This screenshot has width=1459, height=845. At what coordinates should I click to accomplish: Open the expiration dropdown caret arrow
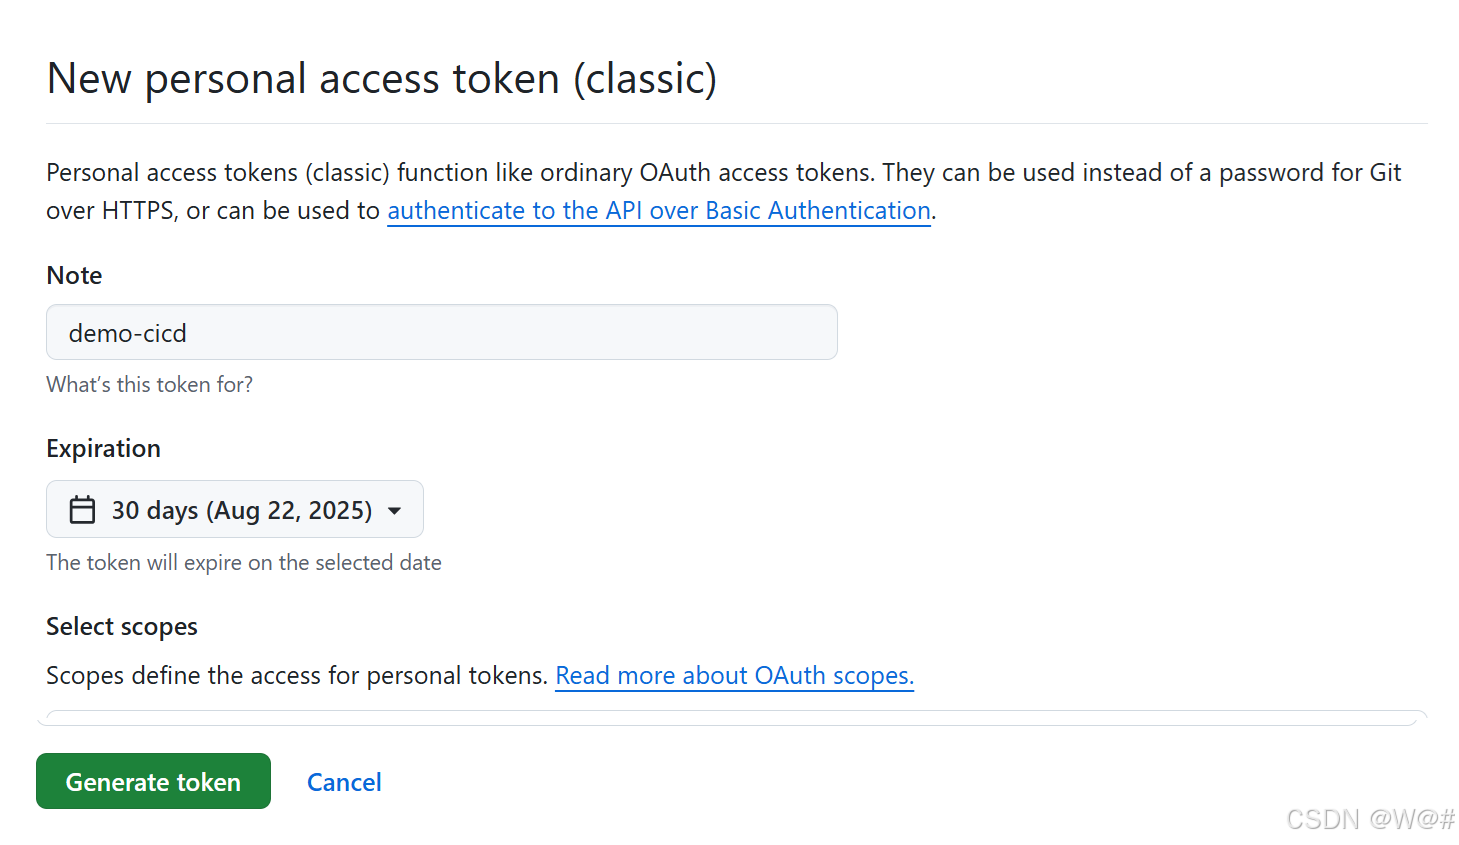point(395,511)
